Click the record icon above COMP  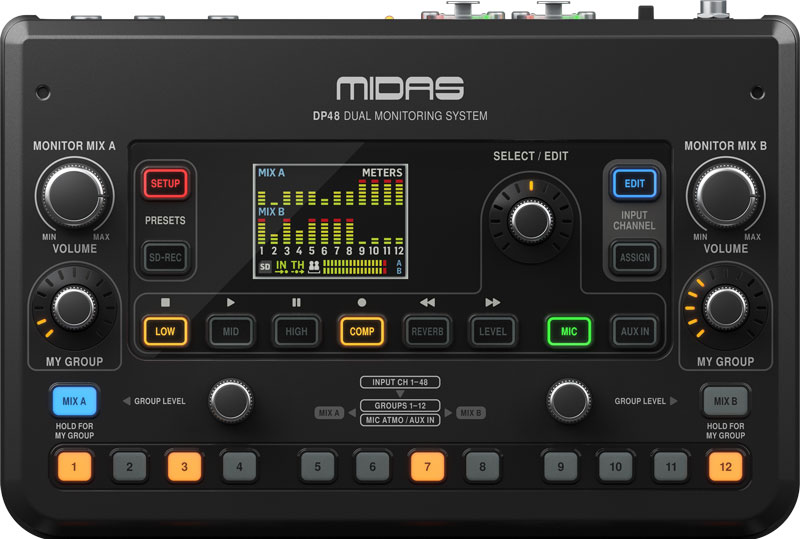click(362, 302)
